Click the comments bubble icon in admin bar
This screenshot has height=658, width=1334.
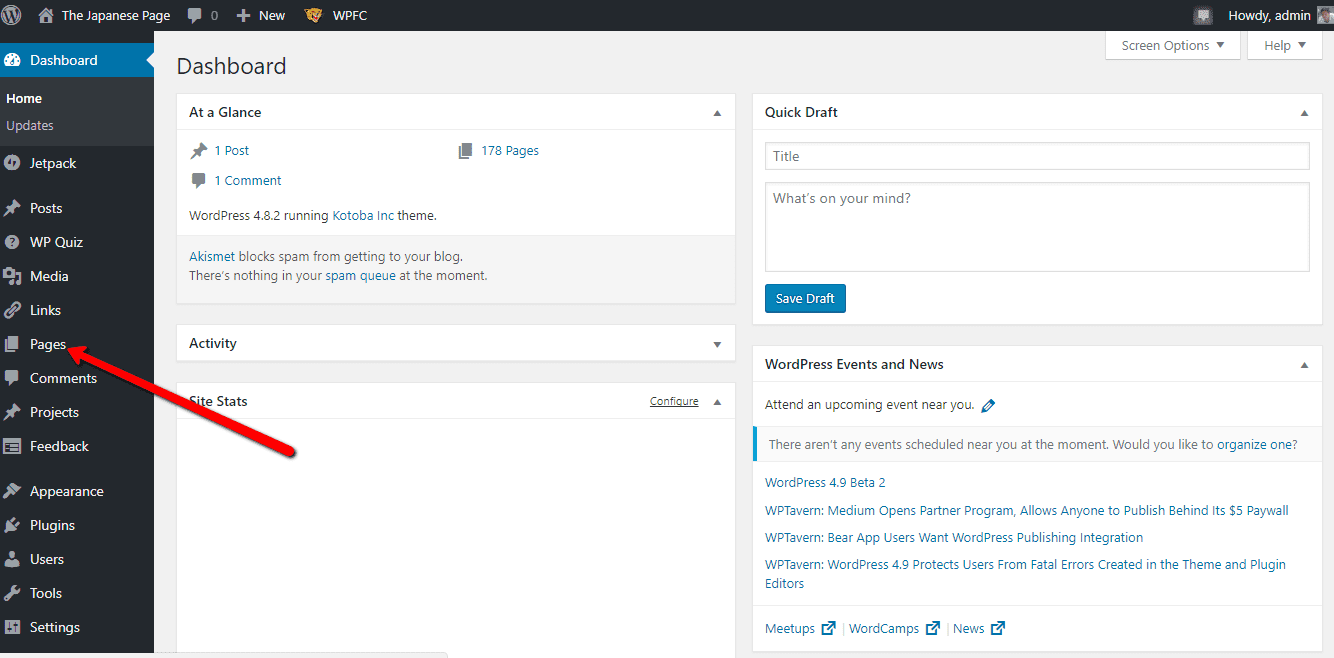[195, 15]
